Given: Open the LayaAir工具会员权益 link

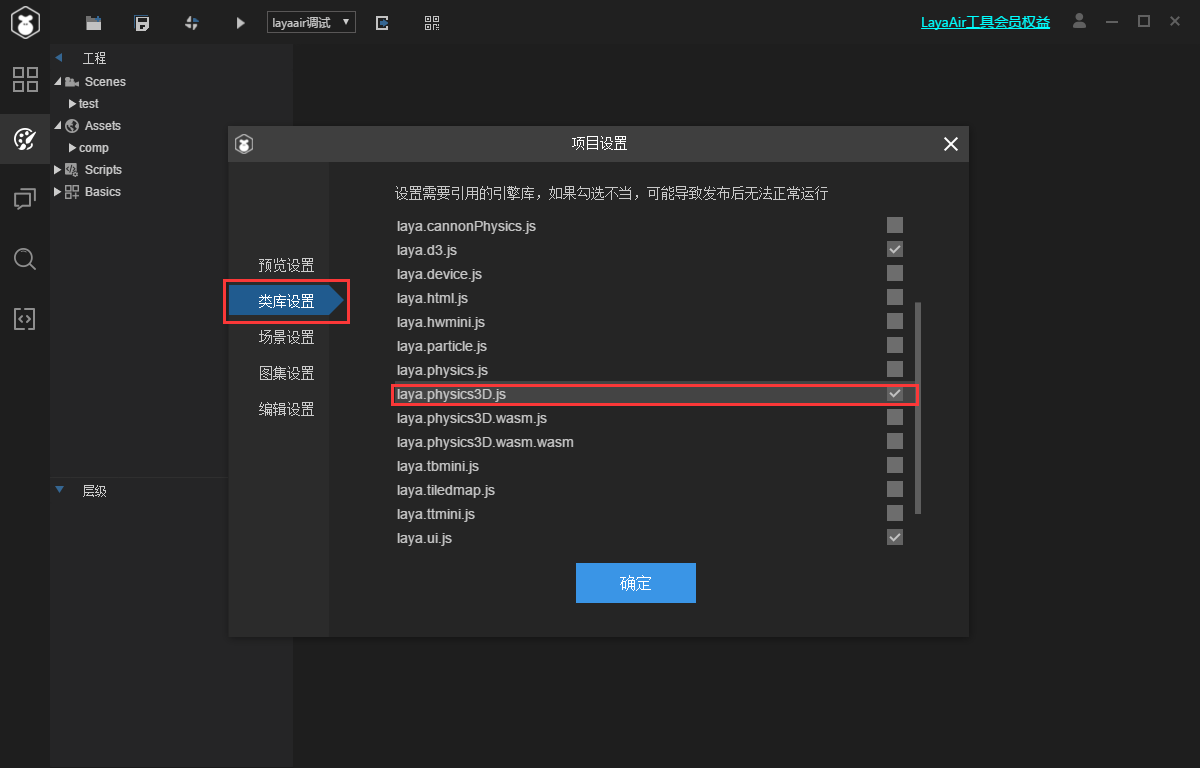Looking at the screenshot, I should click(985, 21).
